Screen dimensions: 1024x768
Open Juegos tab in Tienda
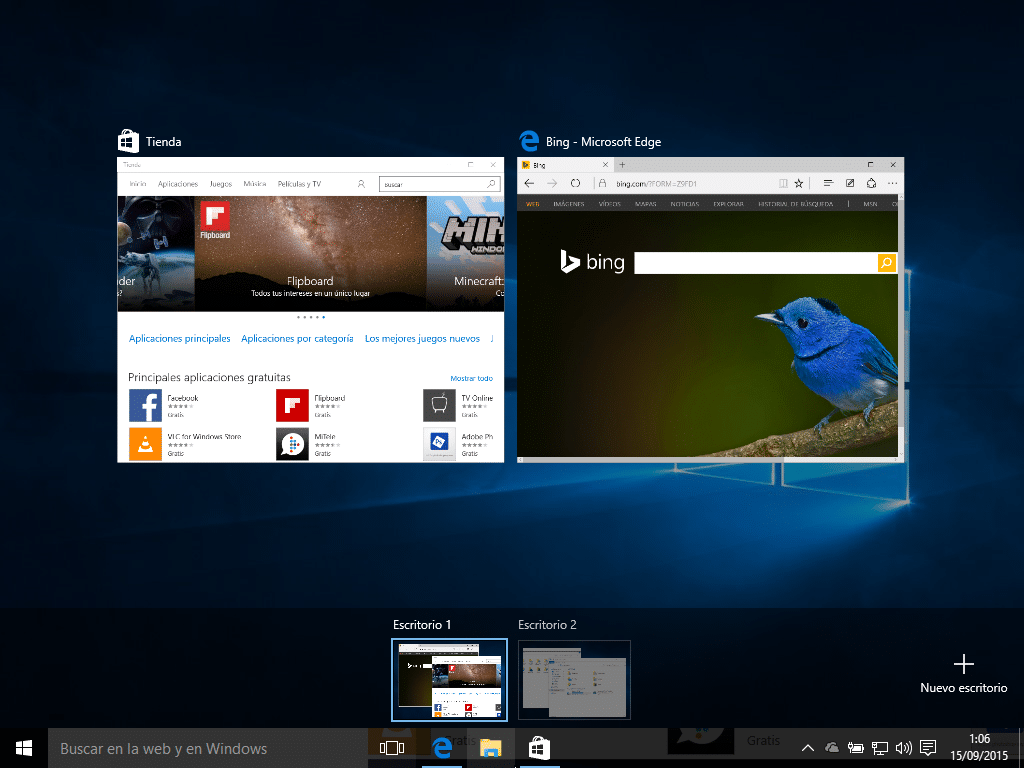[x=221, y=184]
